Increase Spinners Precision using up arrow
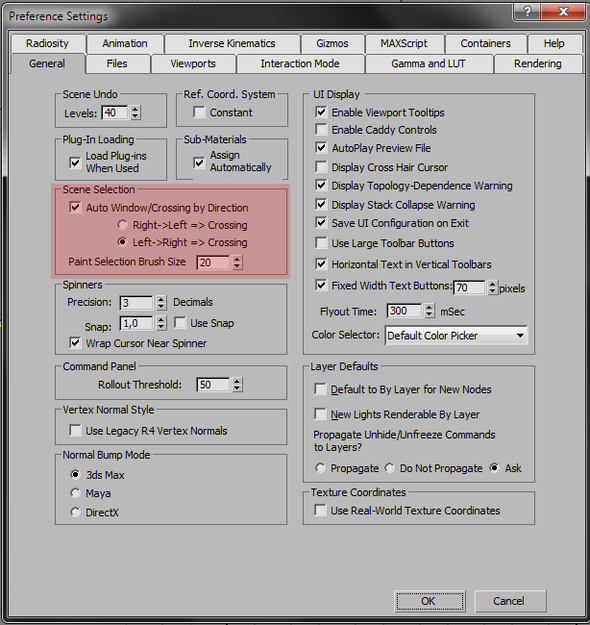 click(x=161, y=299)
